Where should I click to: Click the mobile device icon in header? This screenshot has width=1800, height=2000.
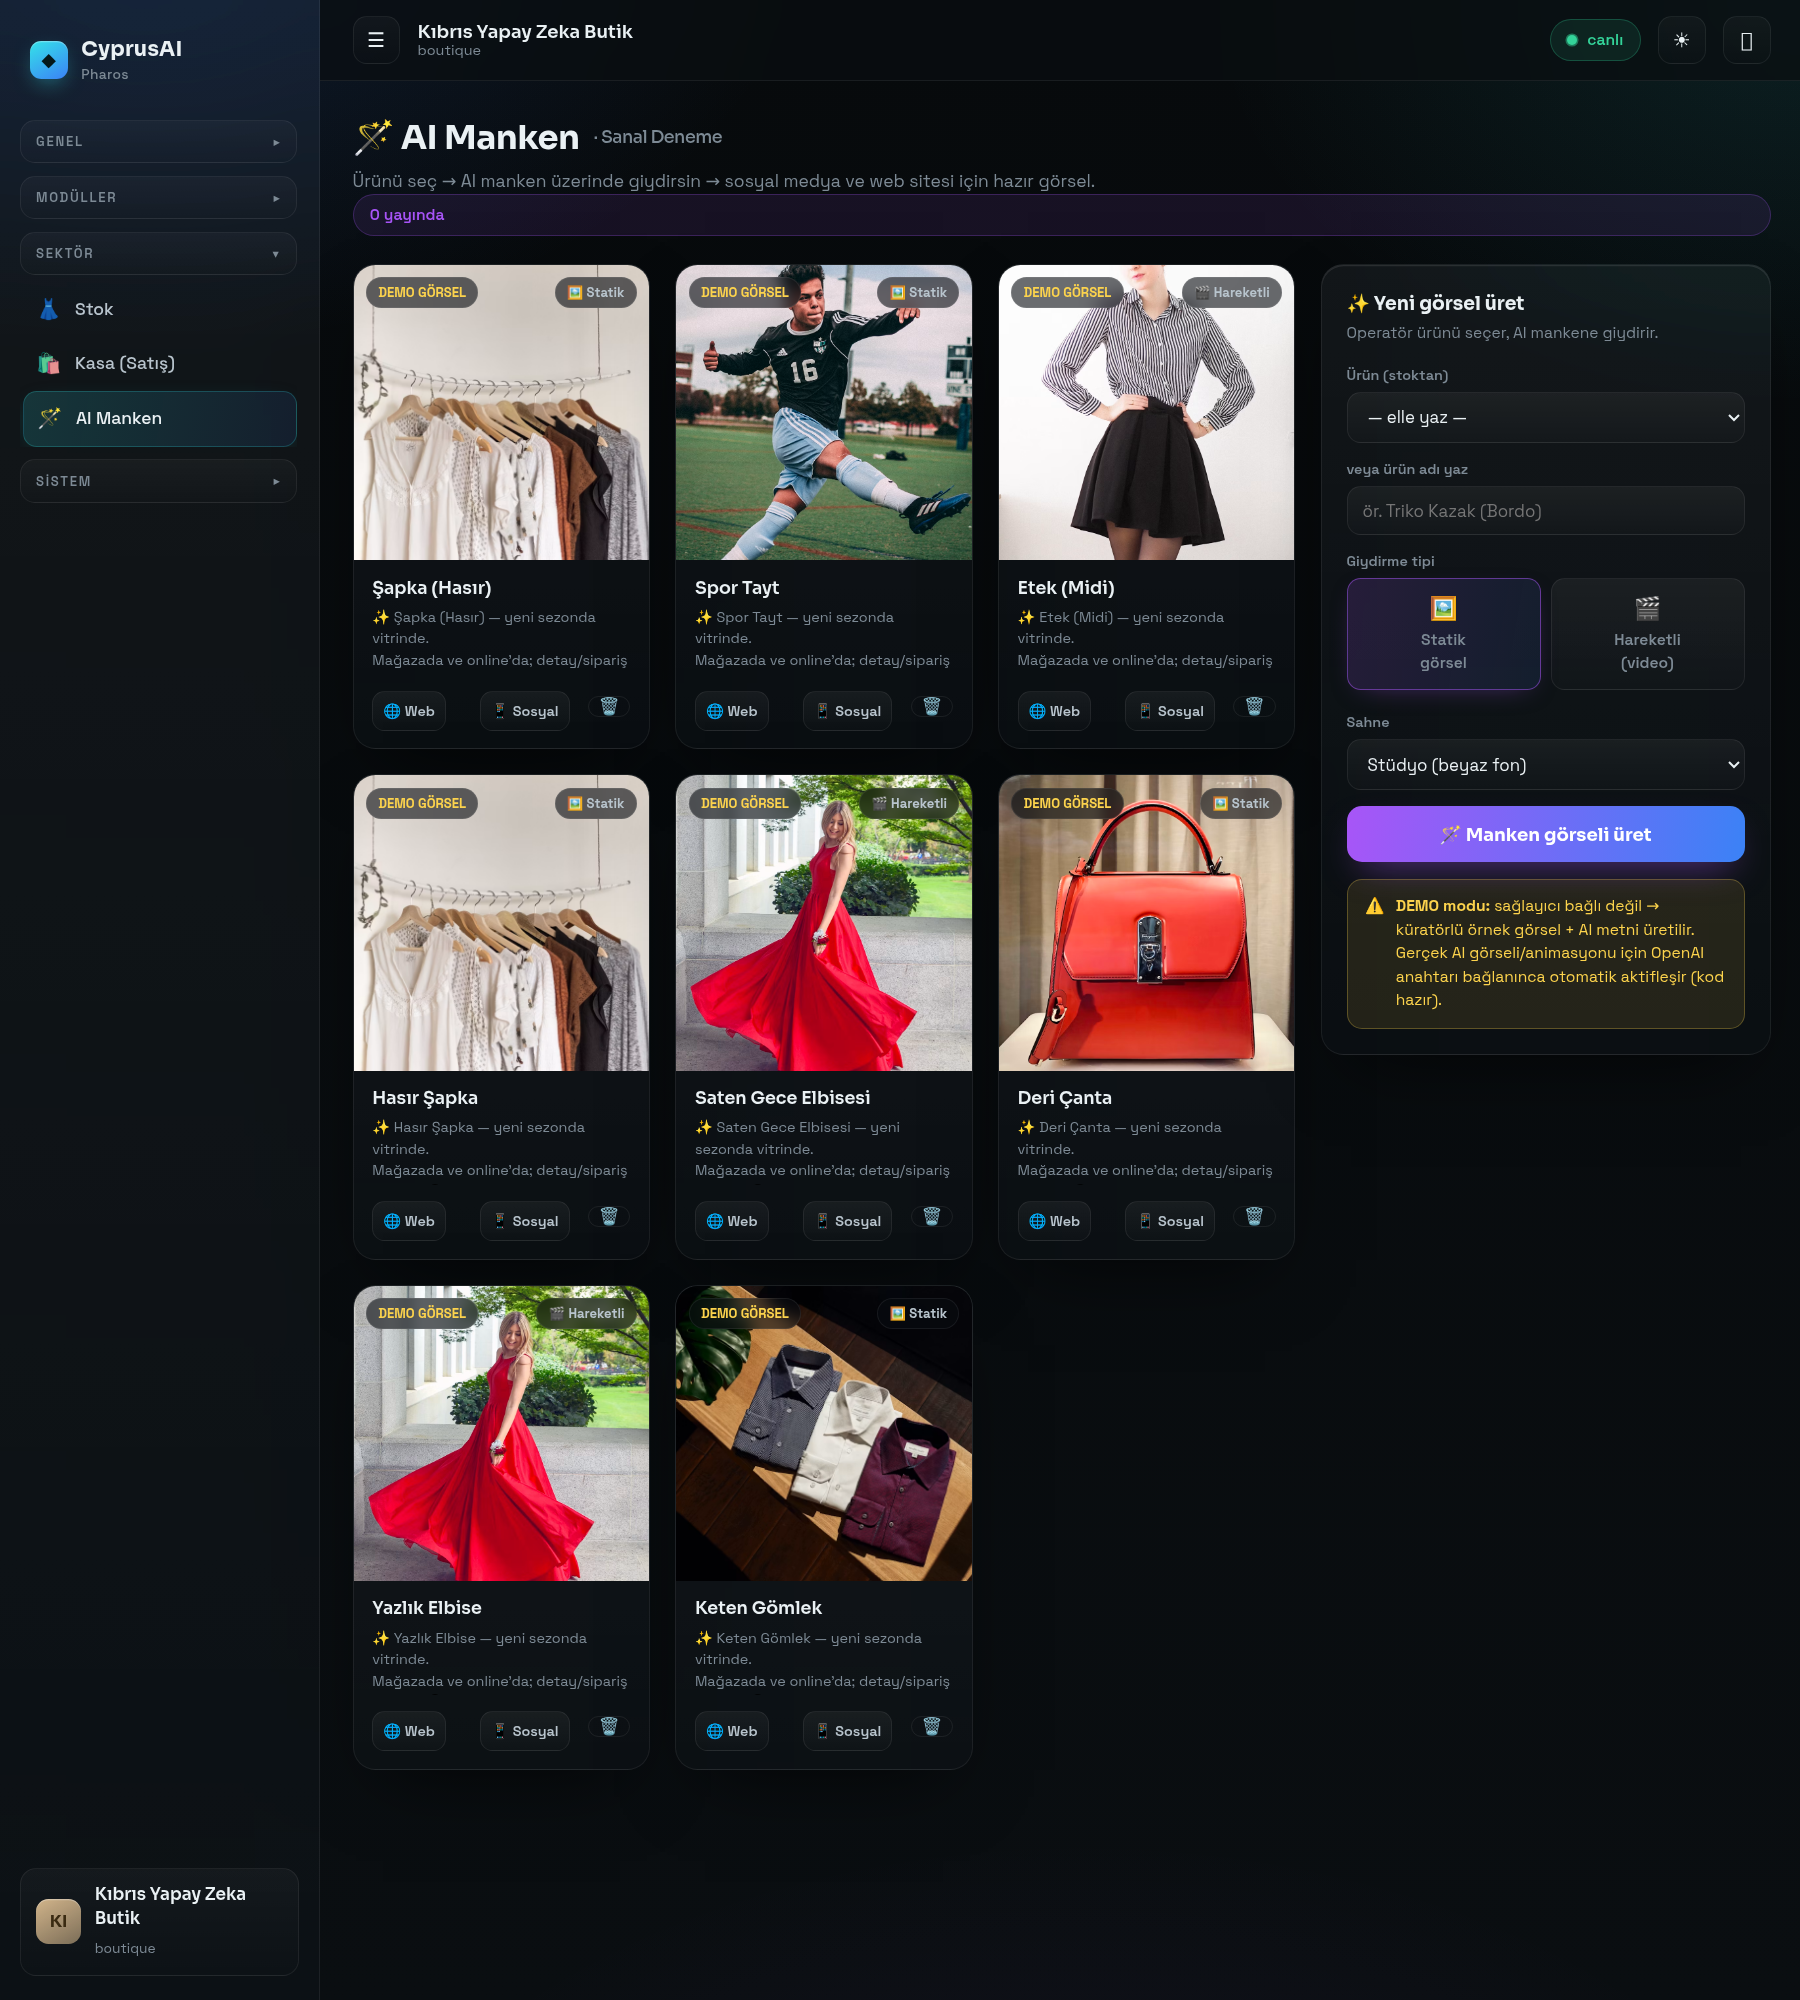pyautogui.click(x=1746, y=40)
